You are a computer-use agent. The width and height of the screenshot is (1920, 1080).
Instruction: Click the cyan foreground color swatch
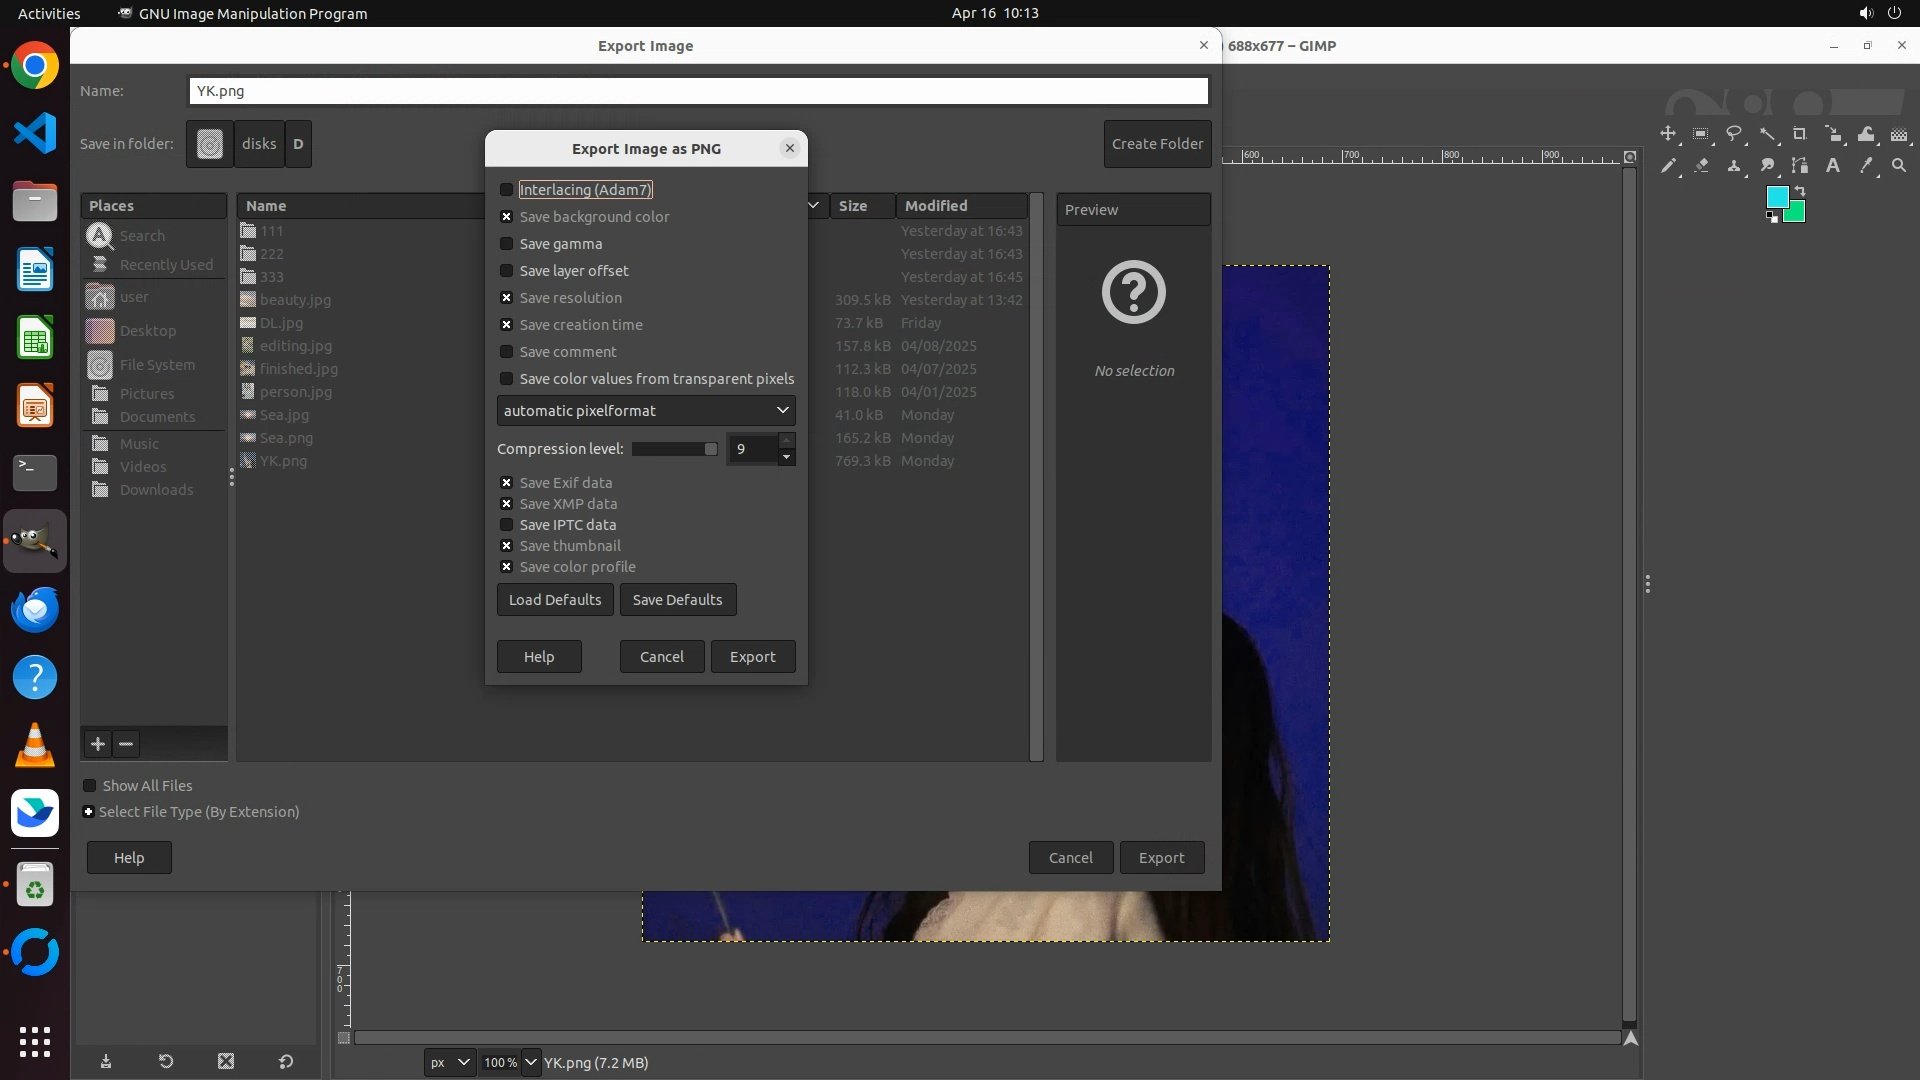click(1777, 197)
